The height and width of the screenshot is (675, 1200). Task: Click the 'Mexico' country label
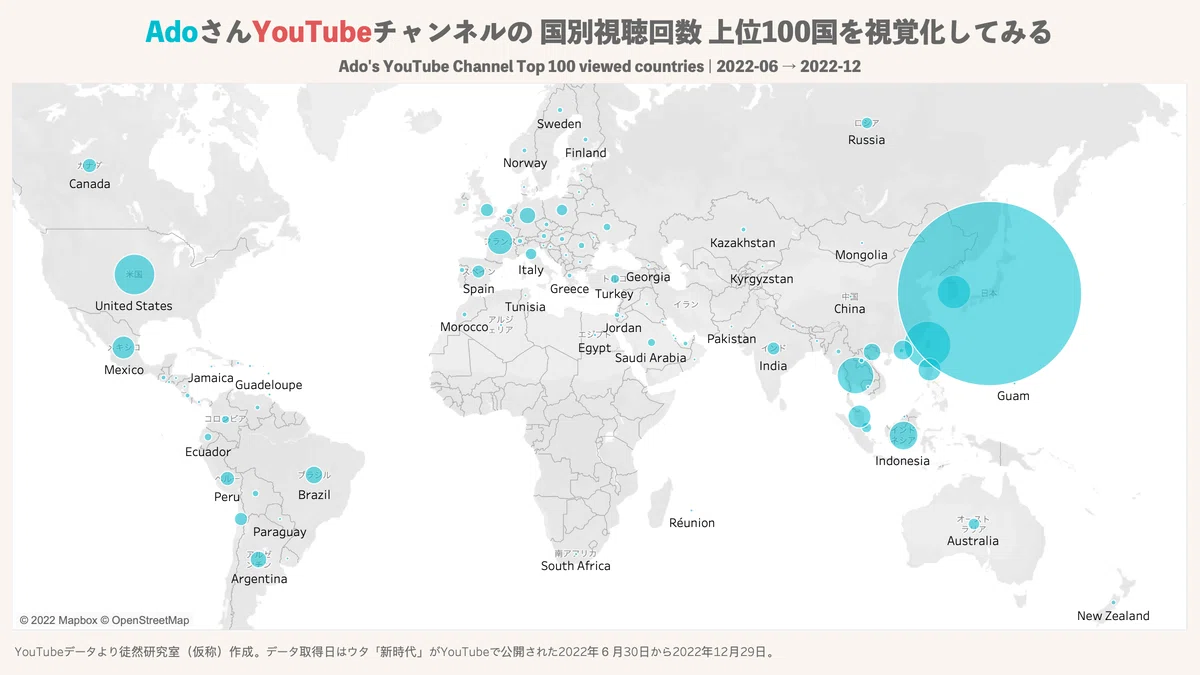(124, 370)
